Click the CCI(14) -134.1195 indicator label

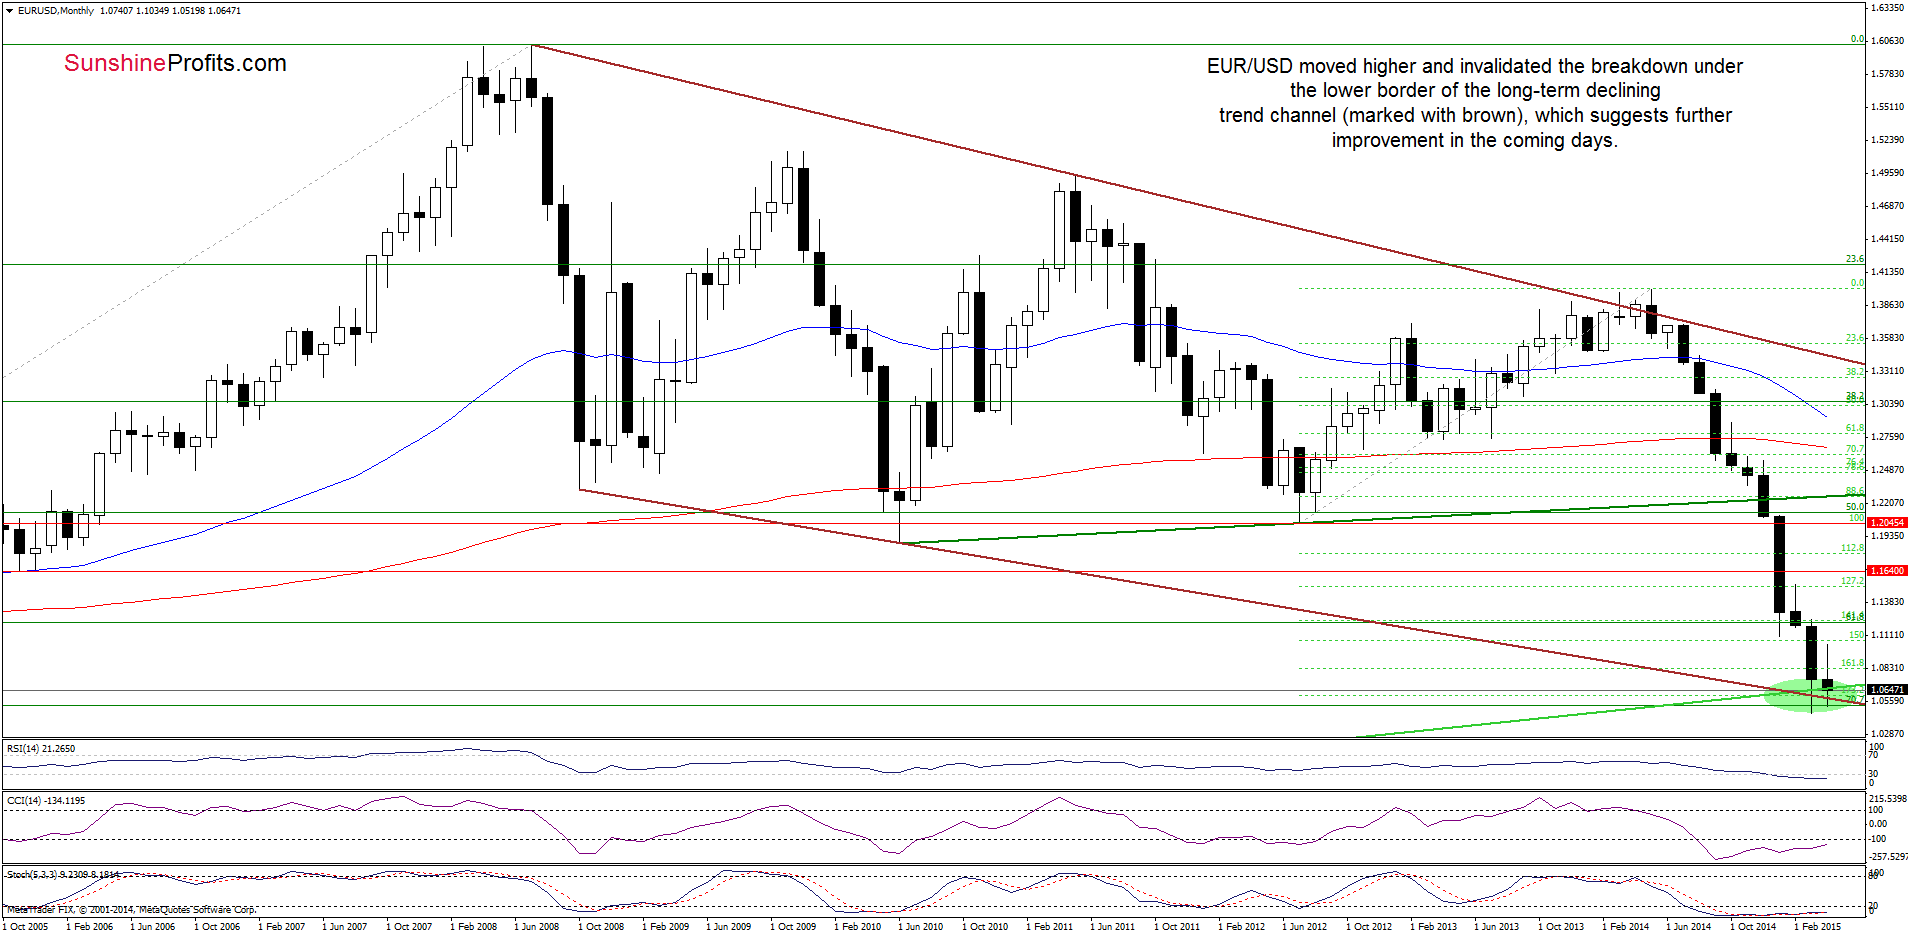coord(46,801)
